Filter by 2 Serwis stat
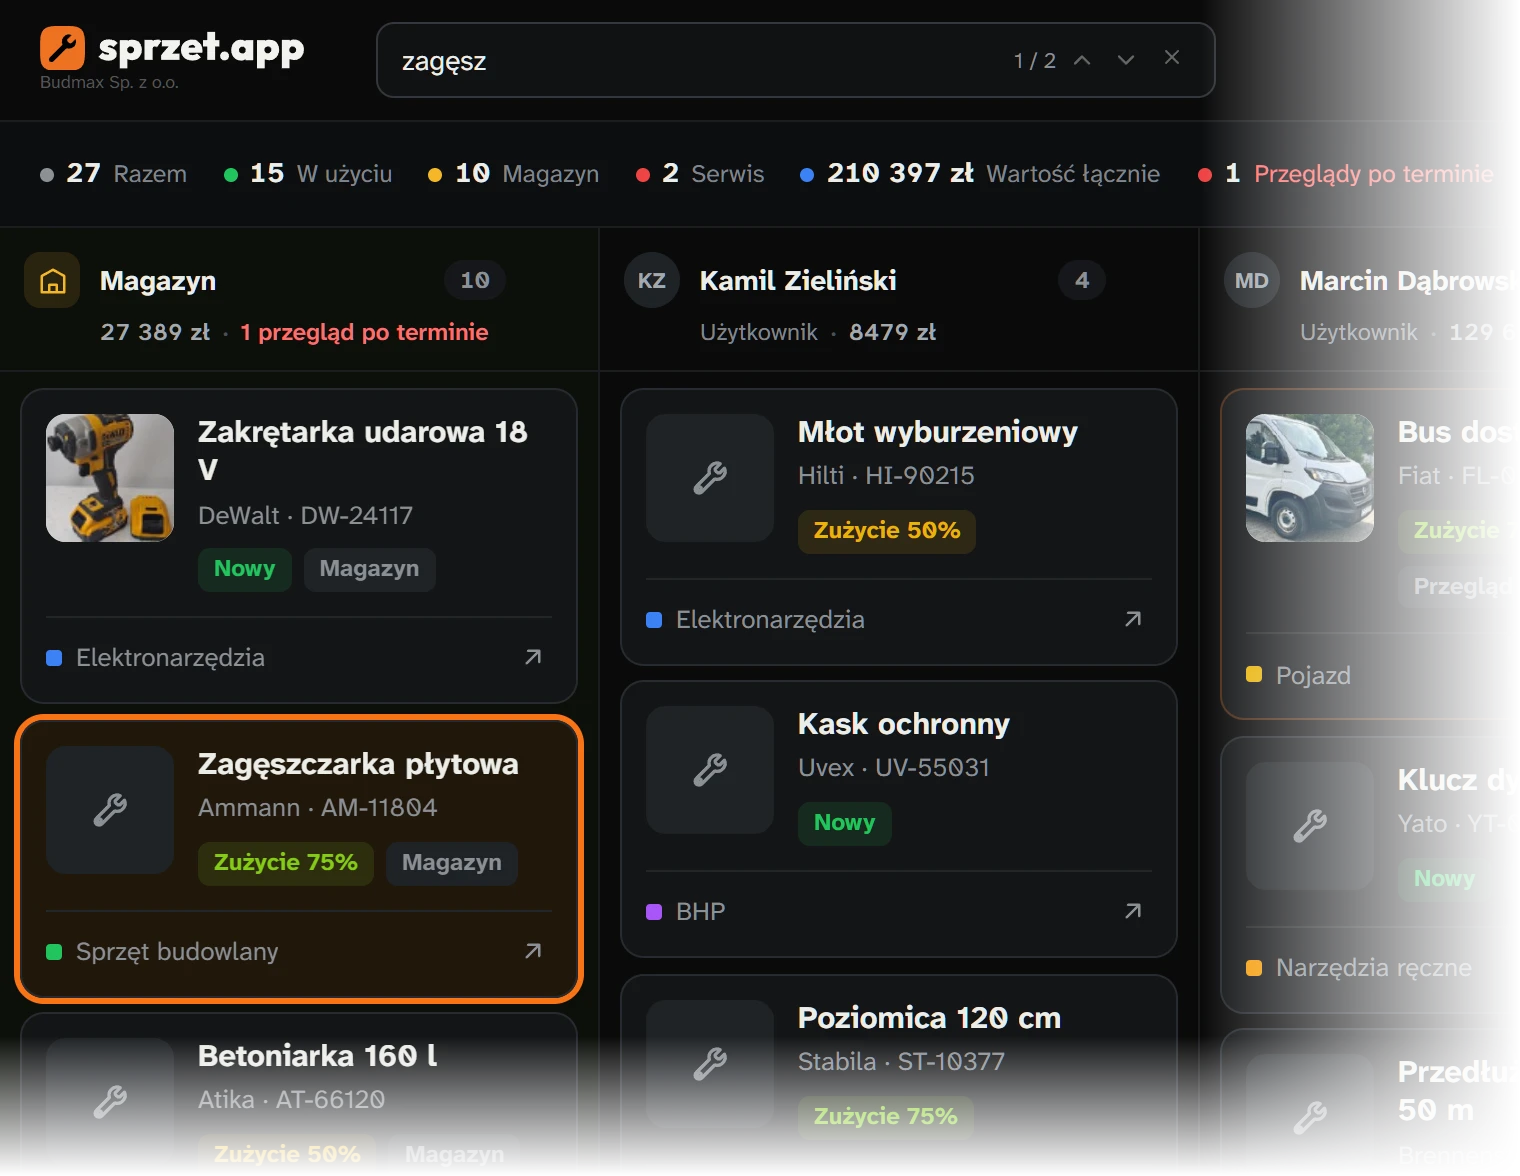Screen dimensions: 1520x1176 700,174
